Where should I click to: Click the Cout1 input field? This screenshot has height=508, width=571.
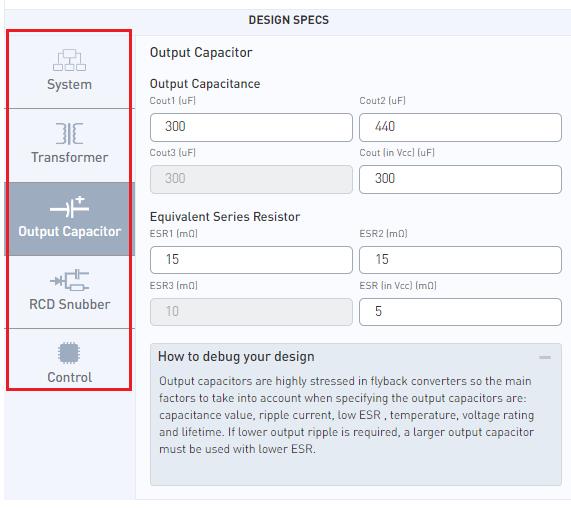tap(251, 127)
